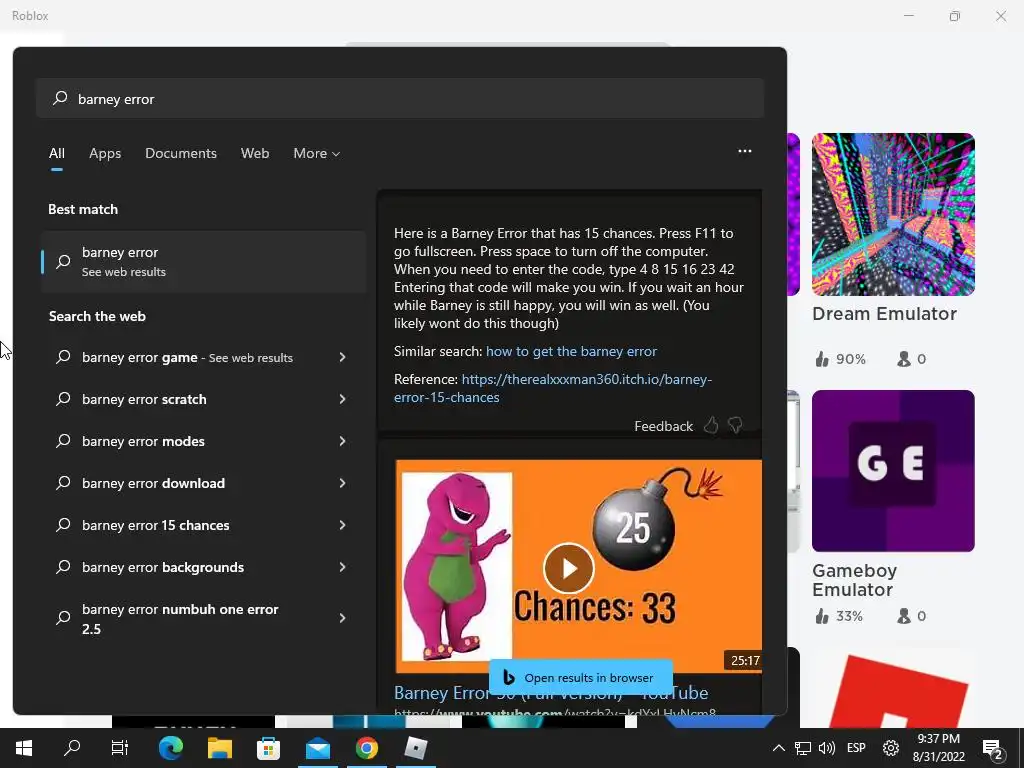
Task: Open File Explorer from taskbar
Action: click(220, 748)
